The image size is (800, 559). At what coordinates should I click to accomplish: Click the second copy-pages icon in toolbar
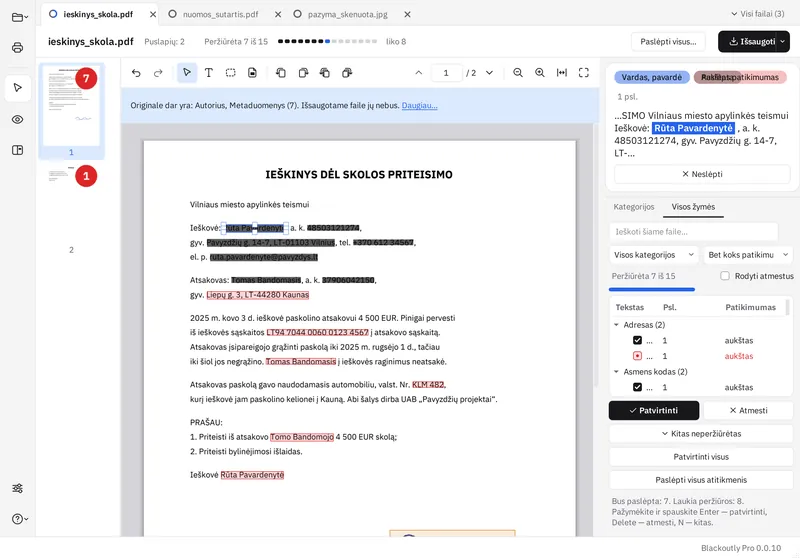tap(303, 73)
